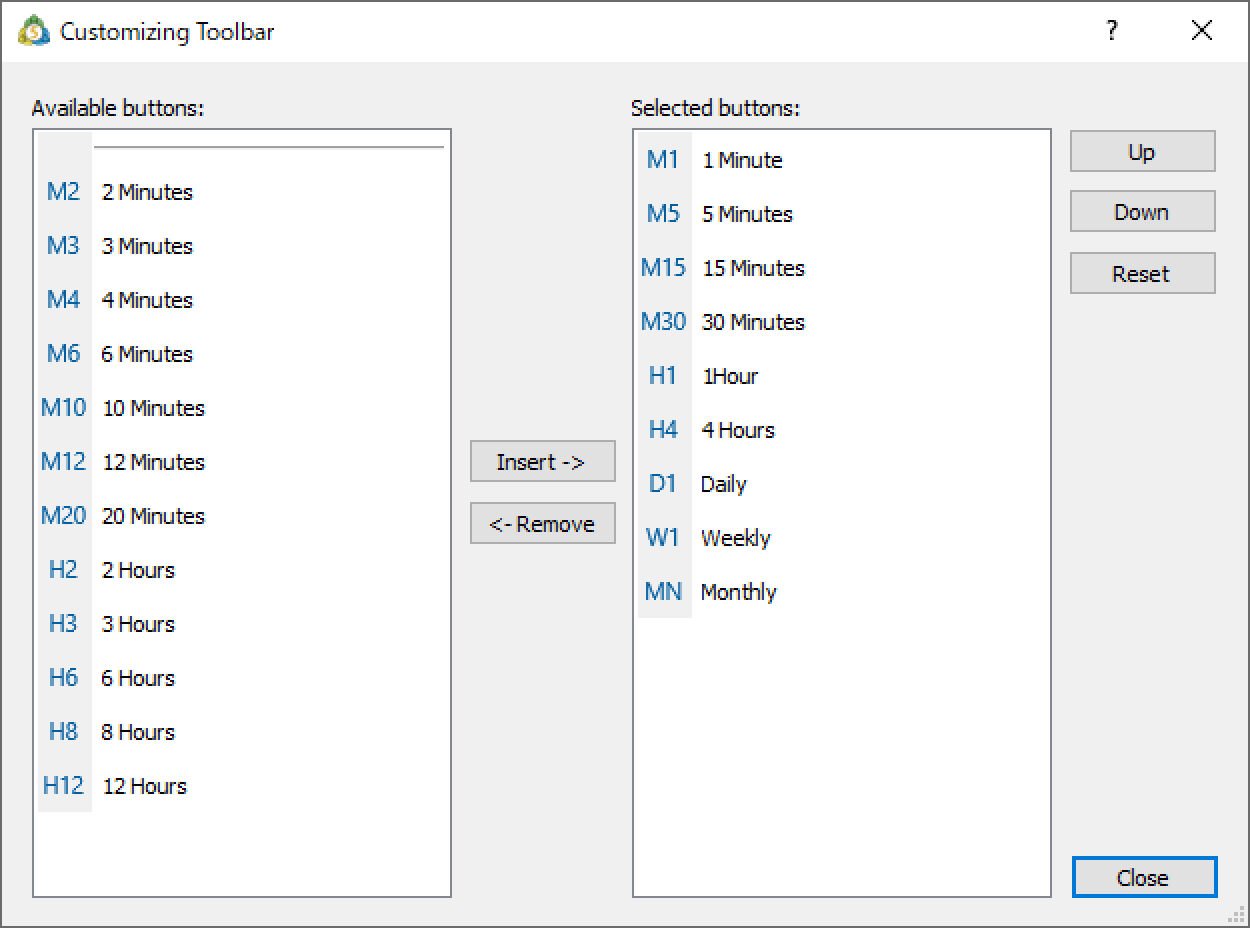Image resolution: width=1250 pixels, height=928 pixels.
Task: Select '12 Minutes' in Available buttons
Action: pos(153,462)
